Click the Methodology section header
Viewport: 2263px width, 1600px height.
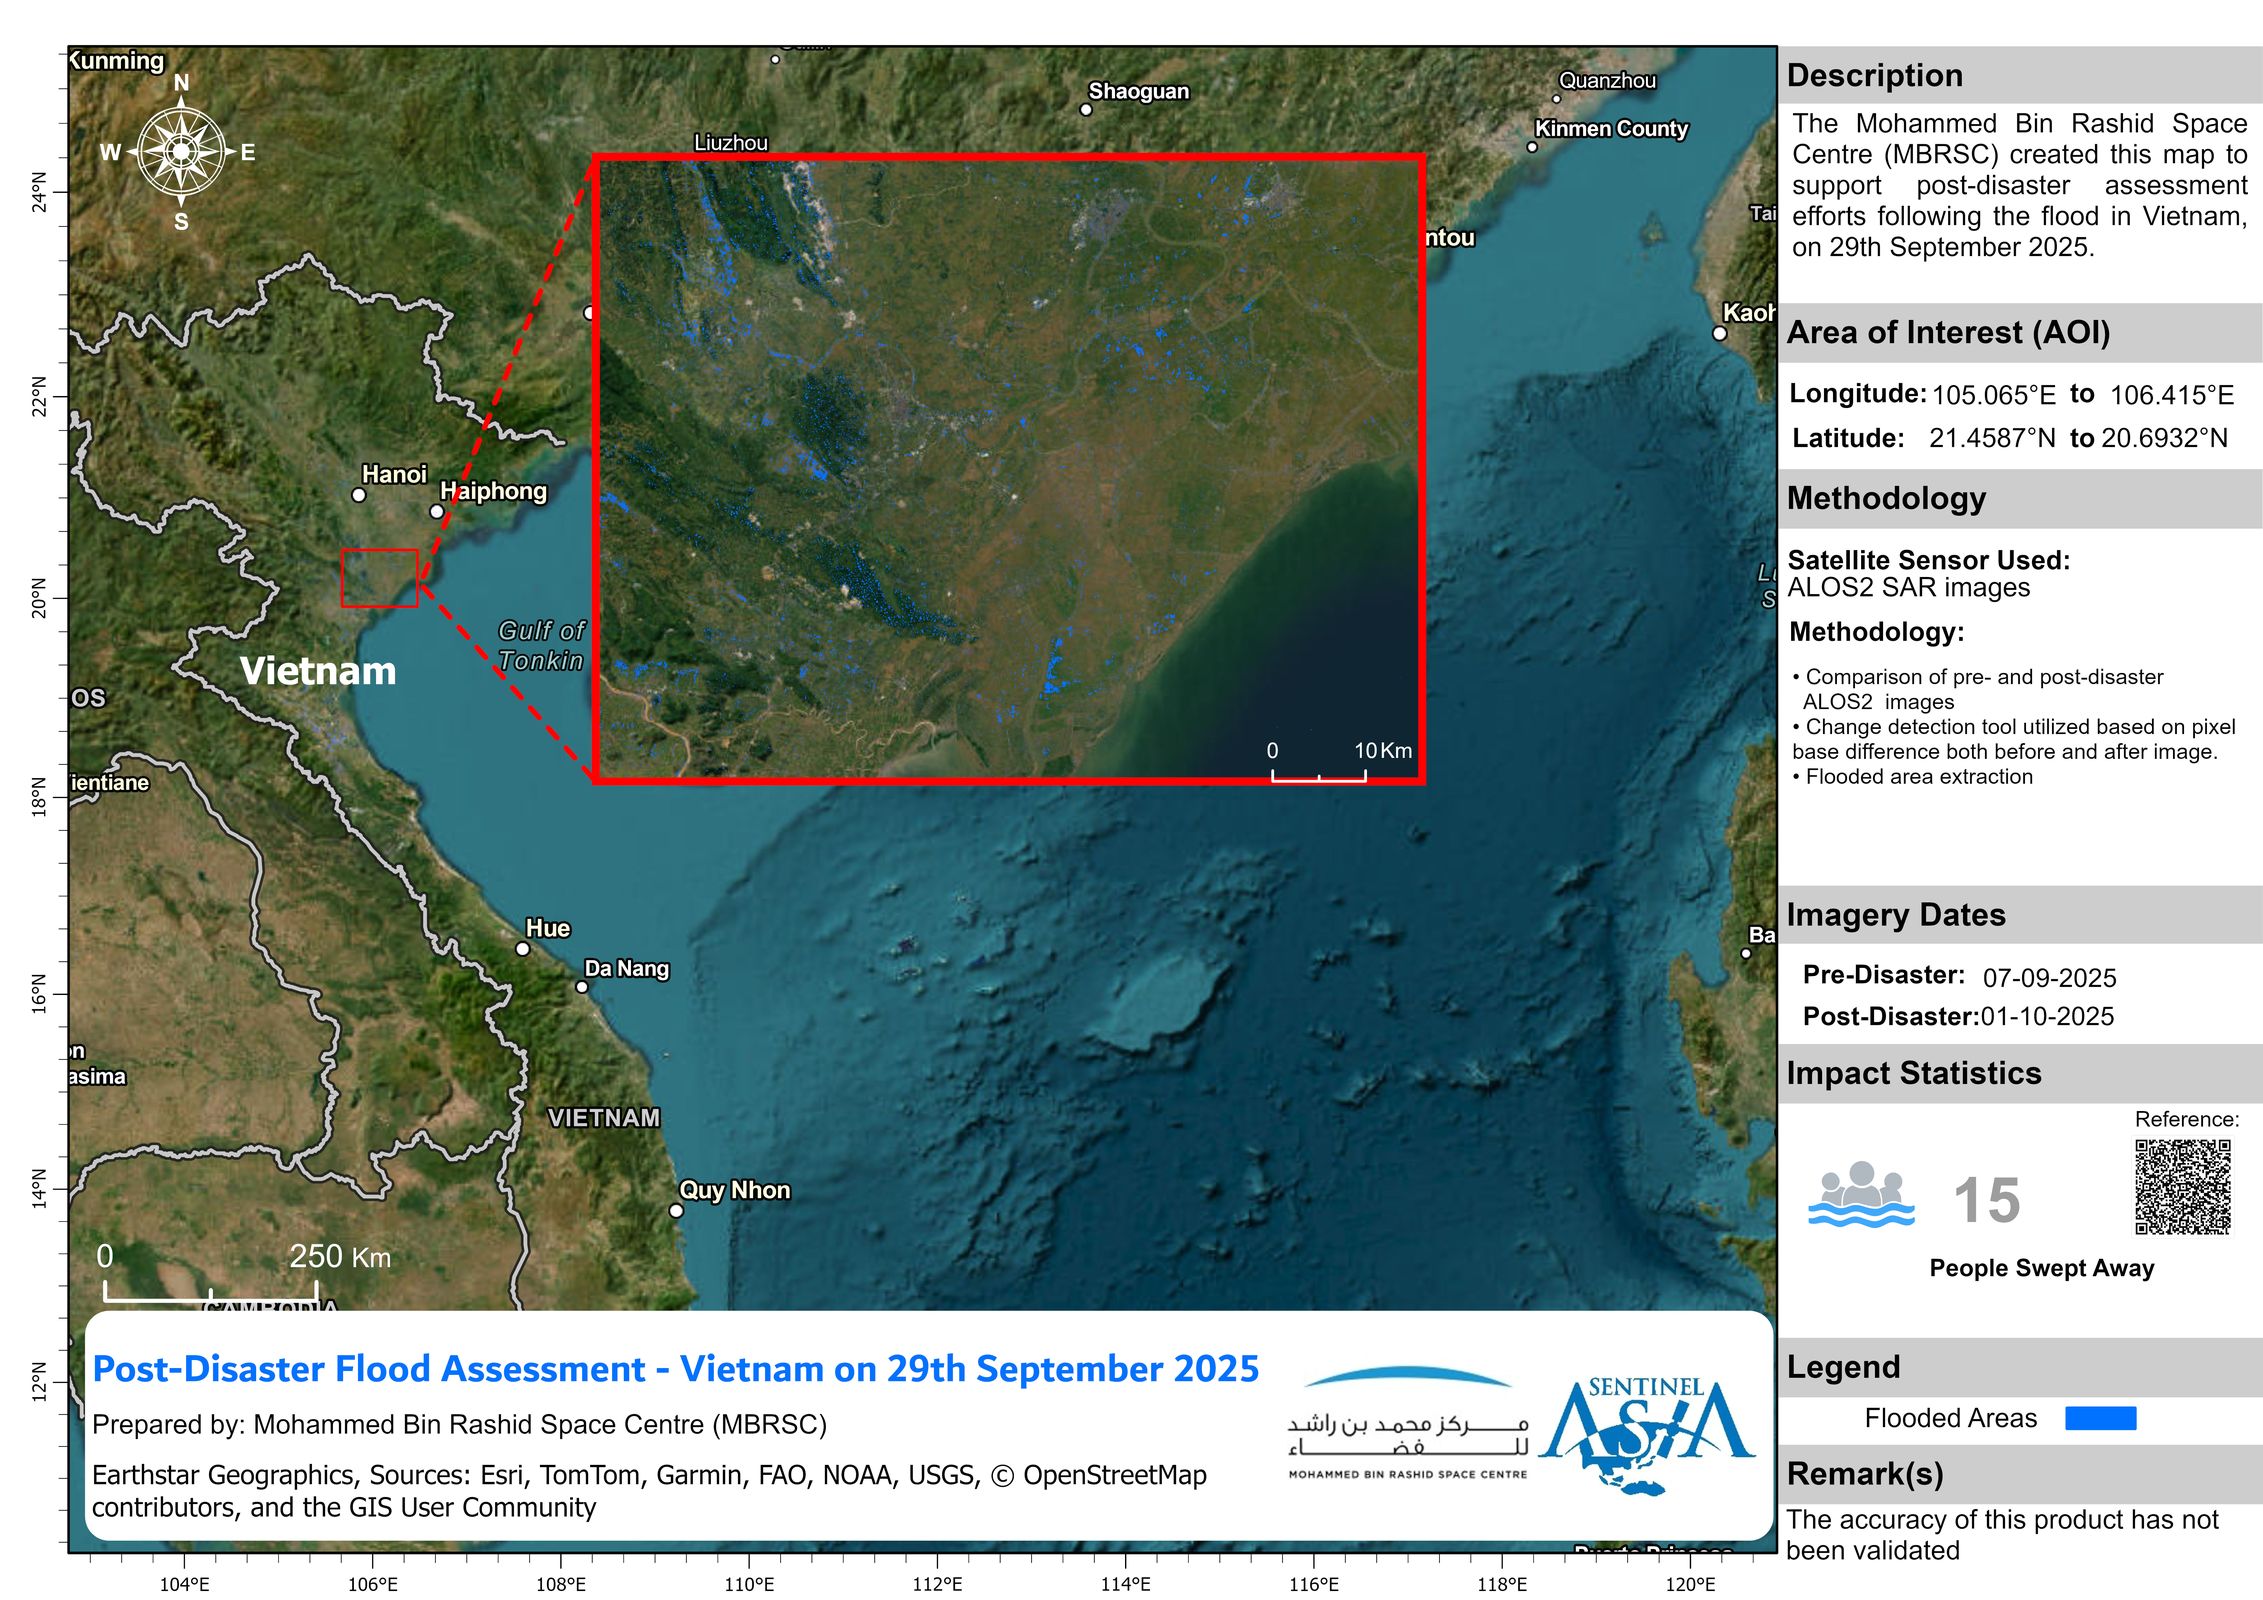(1886, 498)
